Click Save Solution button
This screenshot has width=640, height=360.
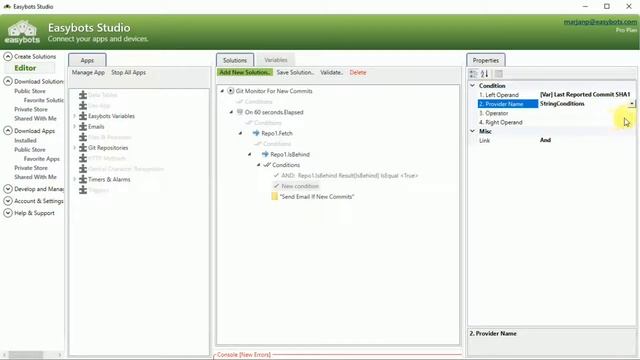click(295, 72)
